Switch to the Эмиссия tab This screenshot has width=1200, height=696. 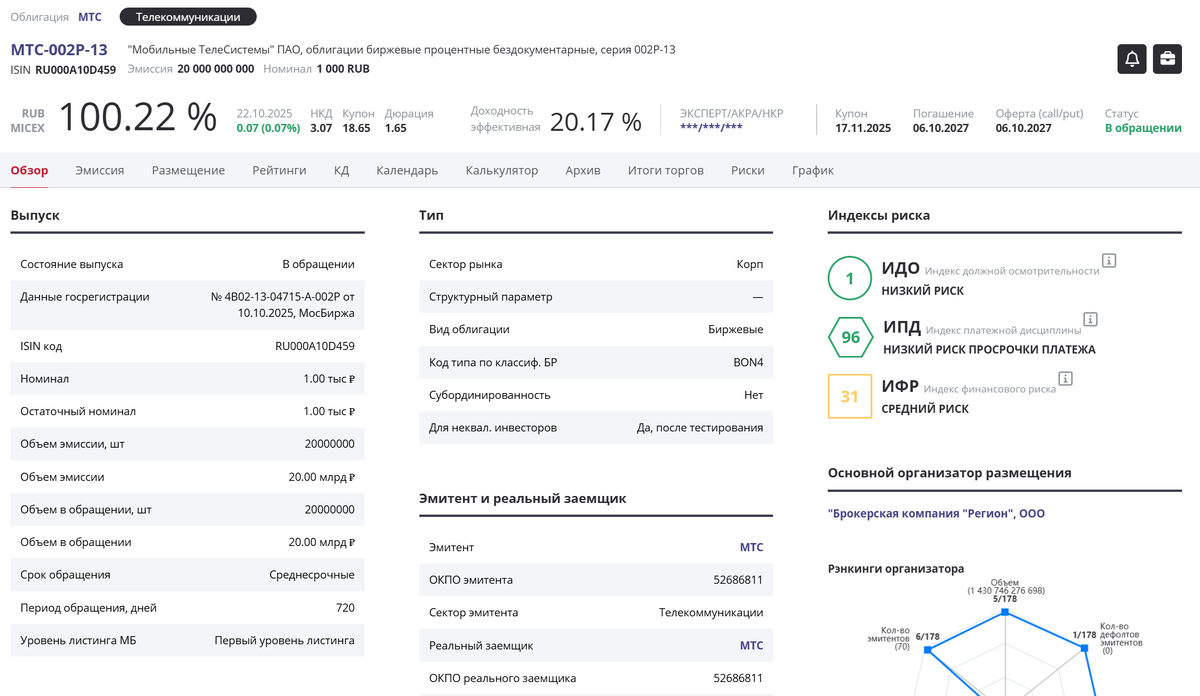pos(100,170)
